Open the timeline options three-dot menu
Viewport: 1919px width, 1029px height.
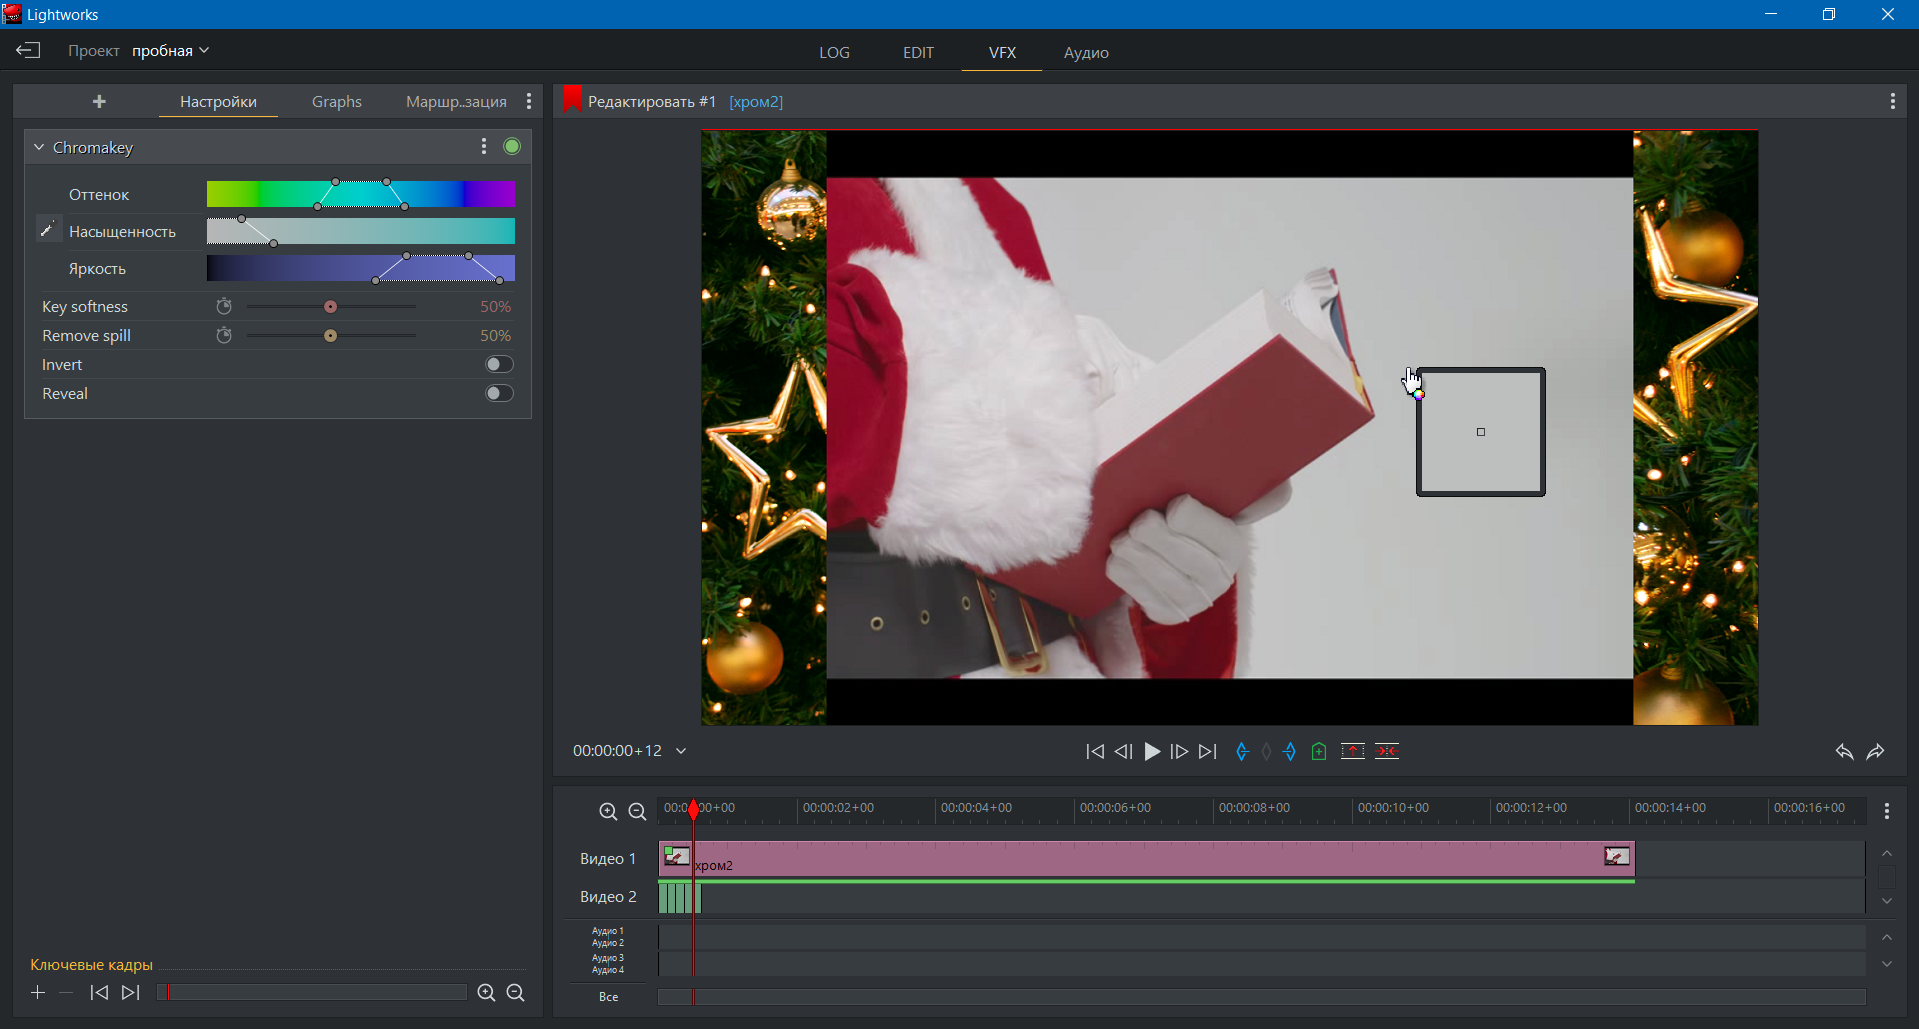pos(1887,811)
